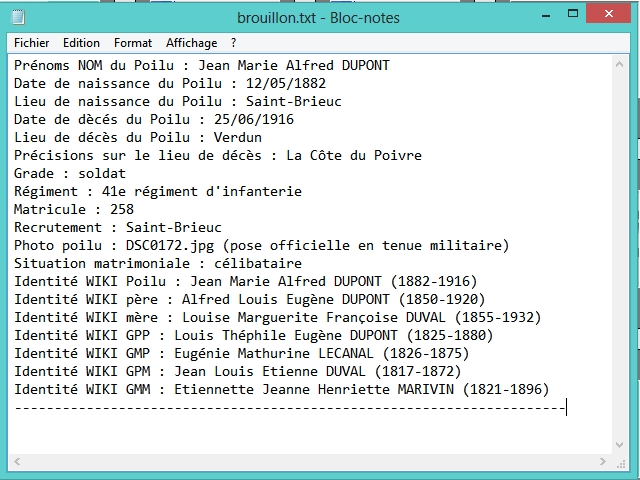Open the Affichage menu
This screenshot has height=480, width=640.
[191, 43]
